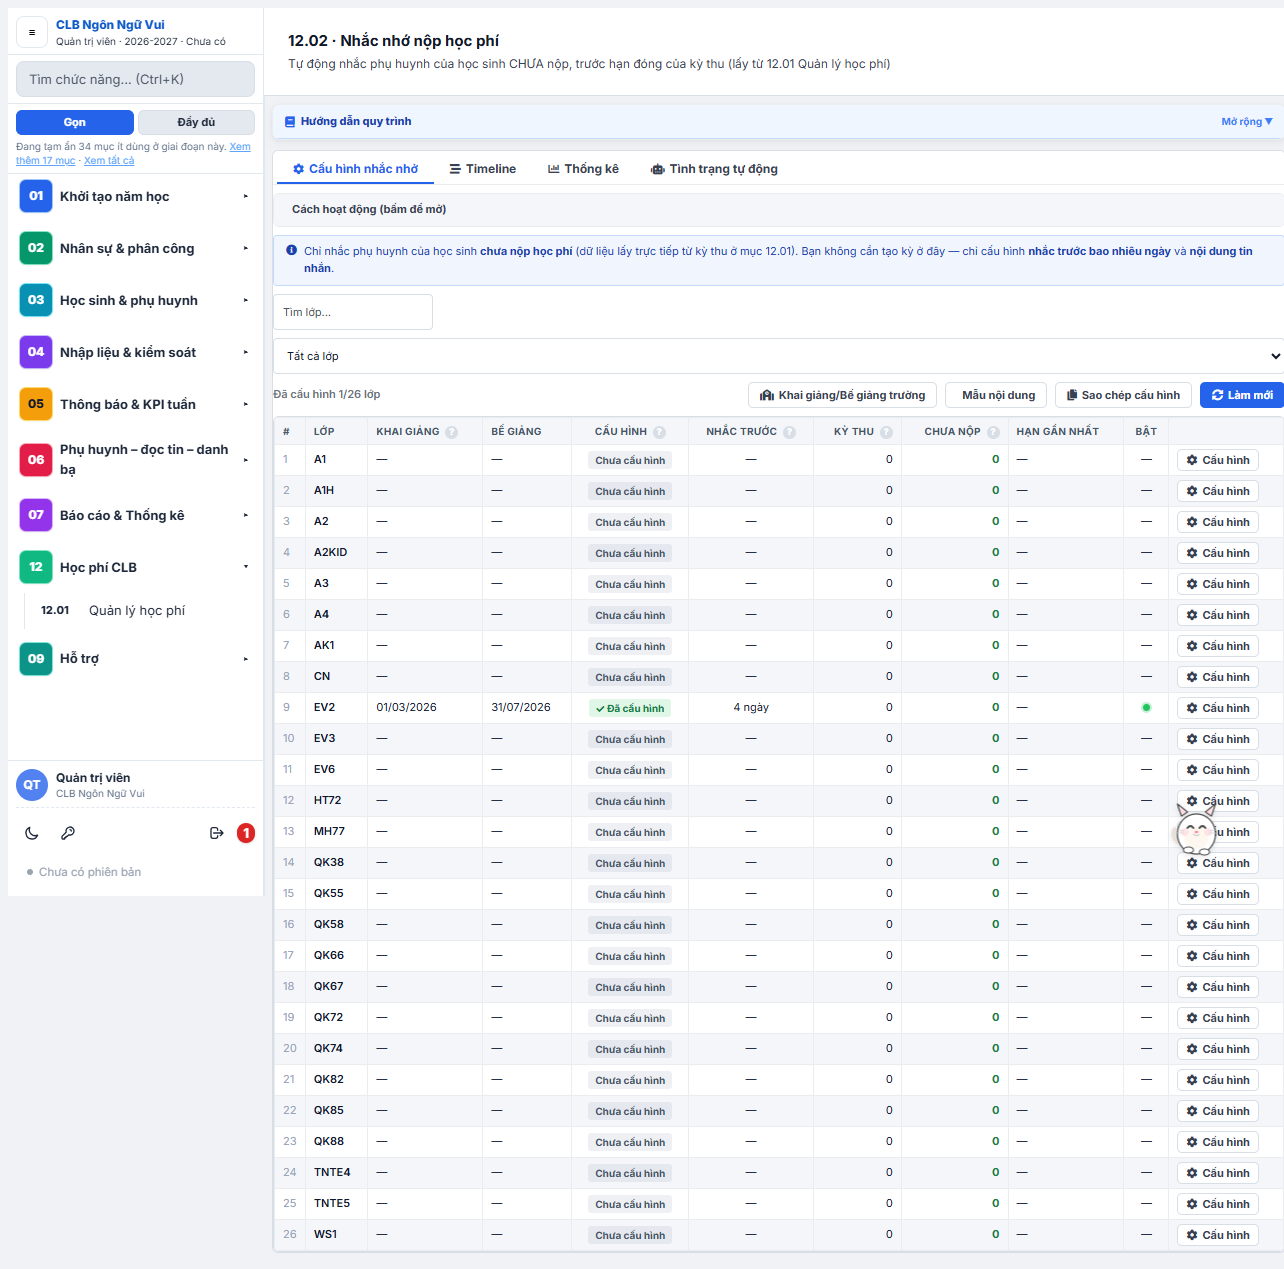This screenshot has width=1284, height=1269.
Task: Click the green enabled dot for EV2
Action: coord(1146,708)
